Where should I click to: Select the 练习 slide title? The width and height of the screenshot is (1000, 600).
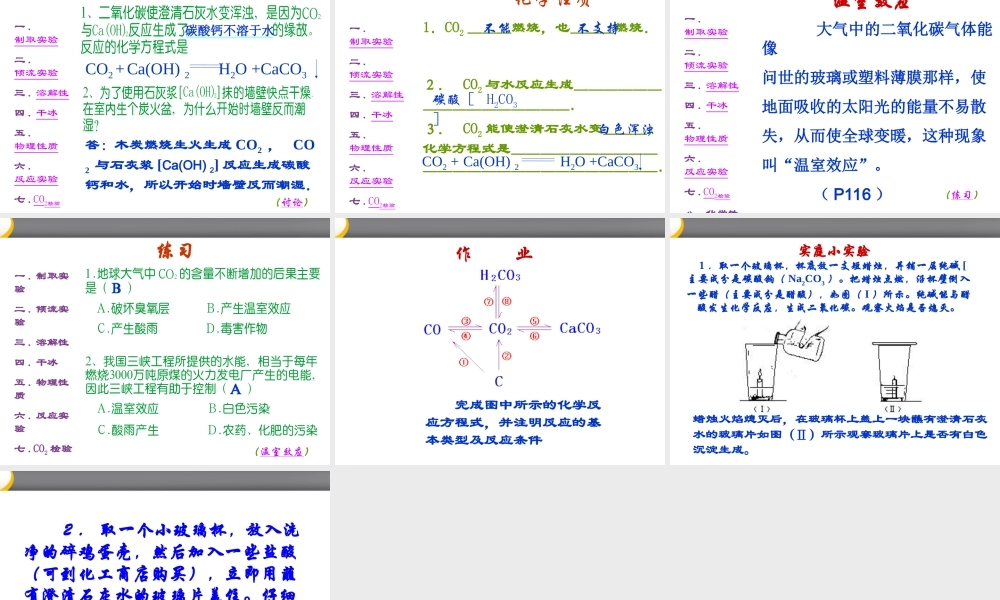click(x=174, y=251)
